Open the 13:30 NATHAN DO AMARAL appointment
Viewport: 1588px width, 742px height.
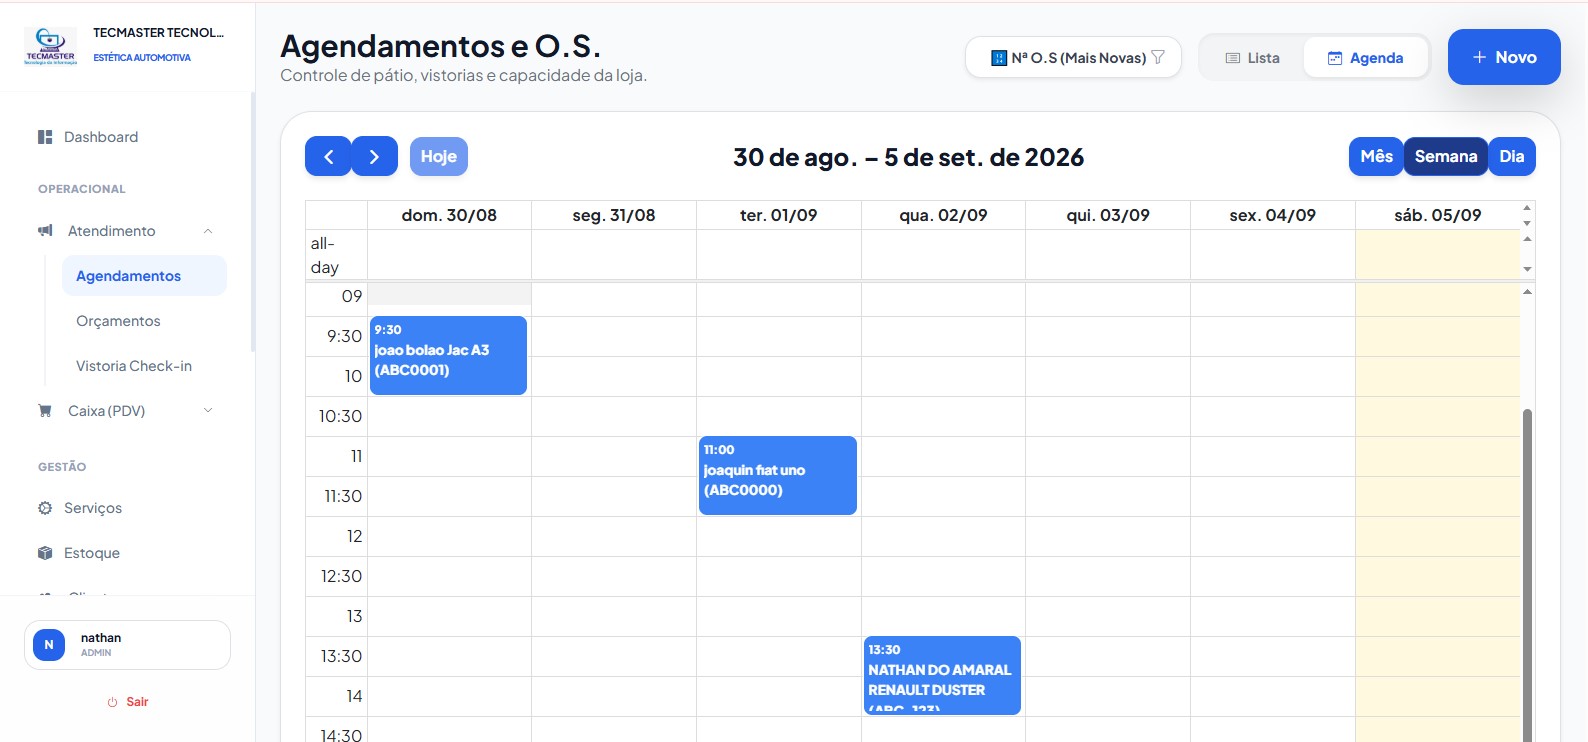(942, 676)
